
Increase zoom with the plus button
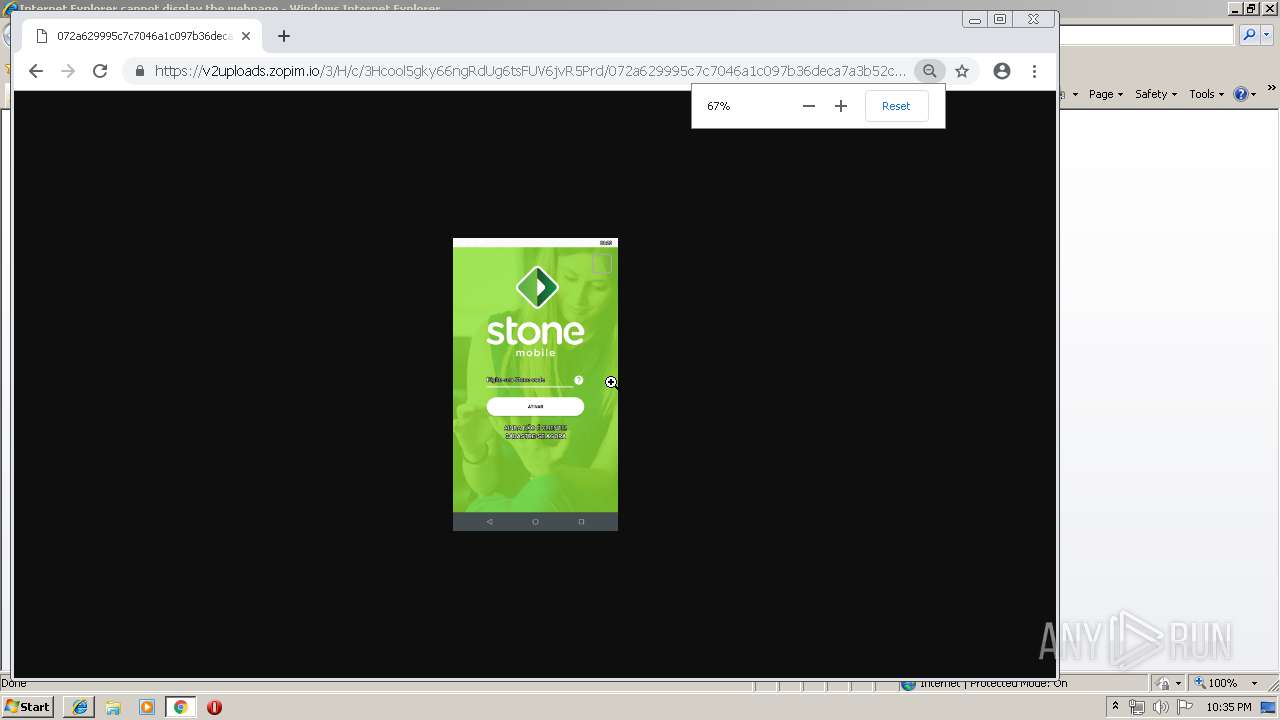(x=841, y=106)
